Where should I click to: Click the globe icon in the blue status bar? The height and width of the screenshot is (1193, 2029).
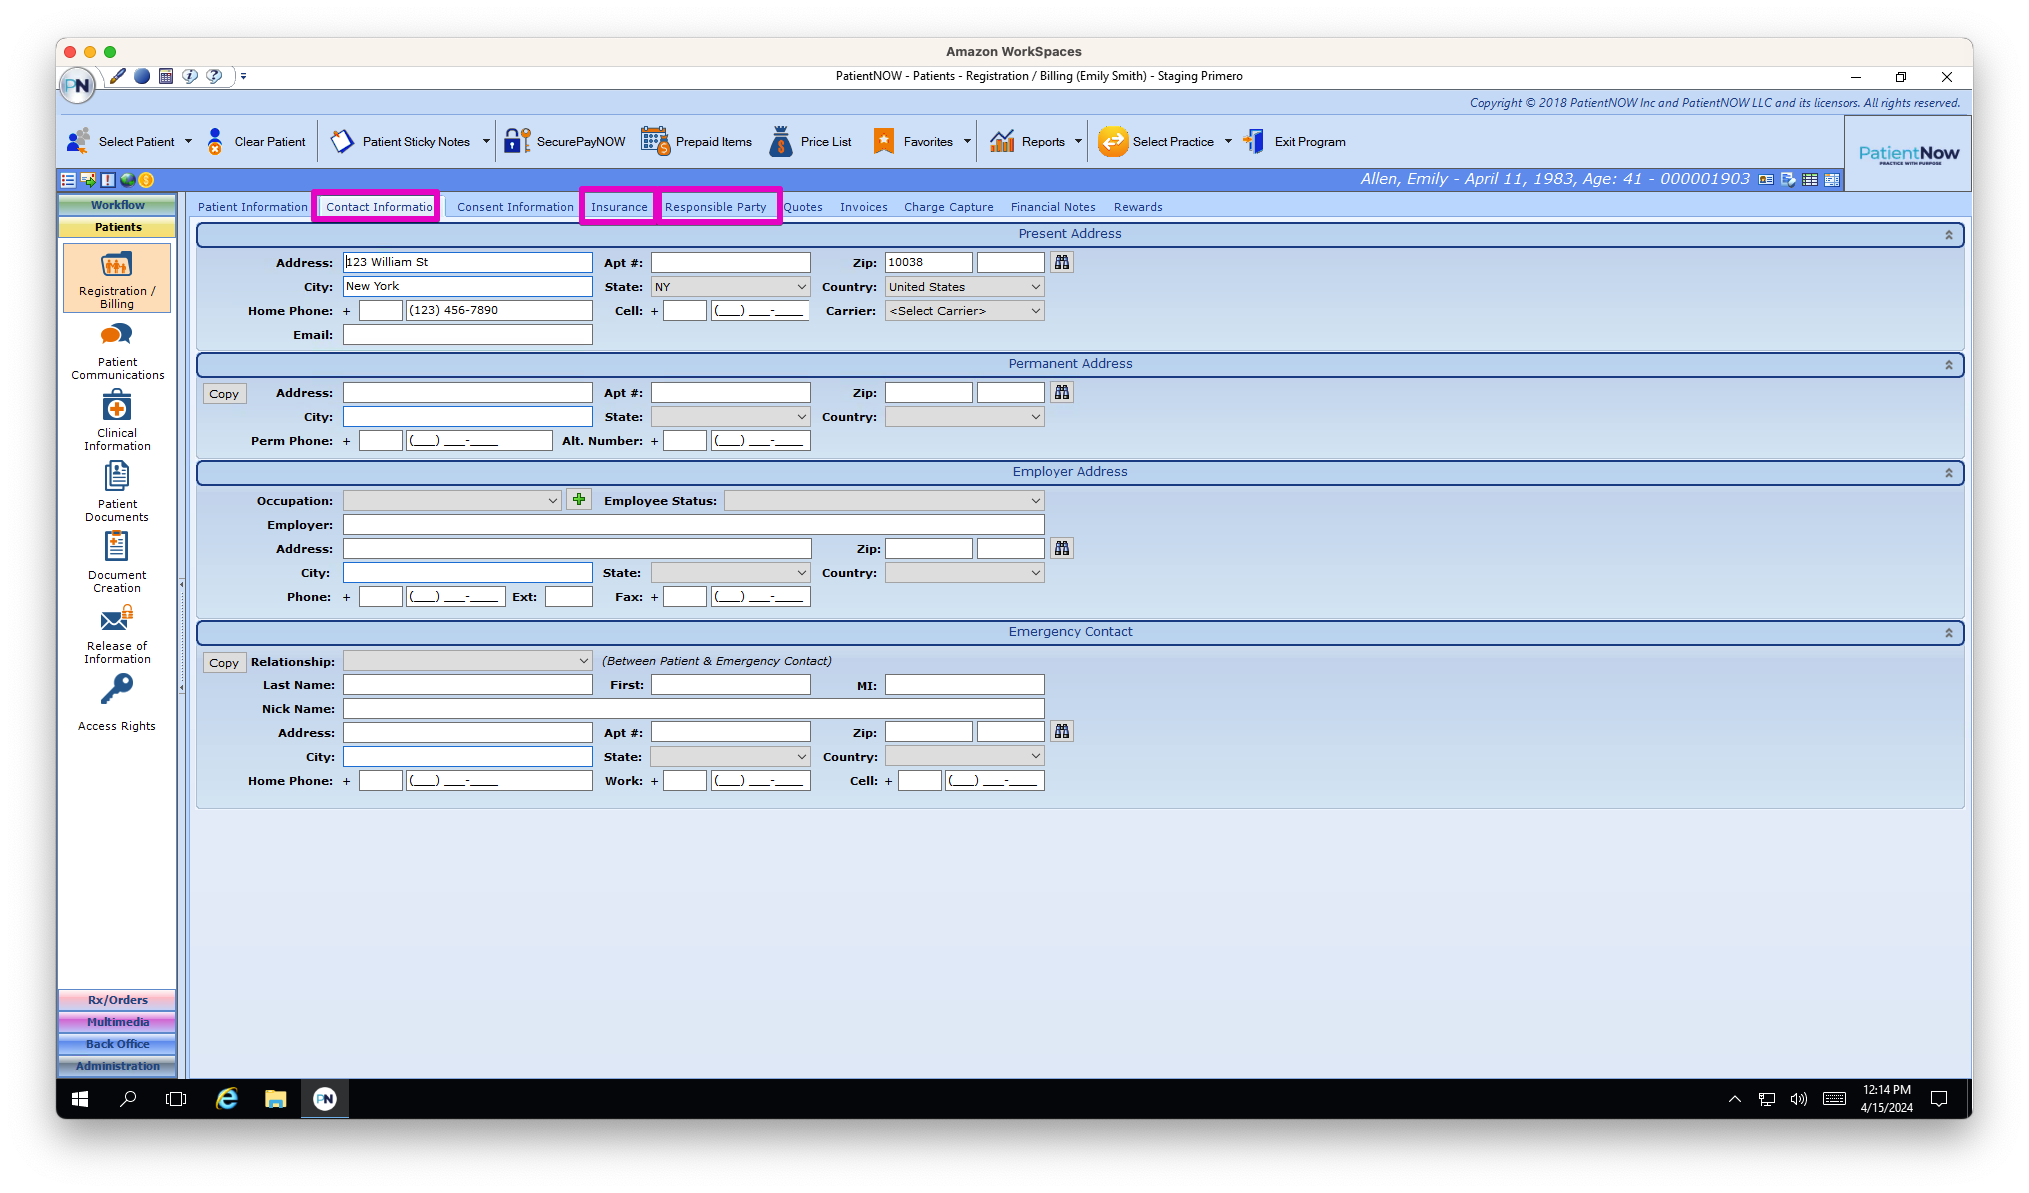[x=129, y=180]
